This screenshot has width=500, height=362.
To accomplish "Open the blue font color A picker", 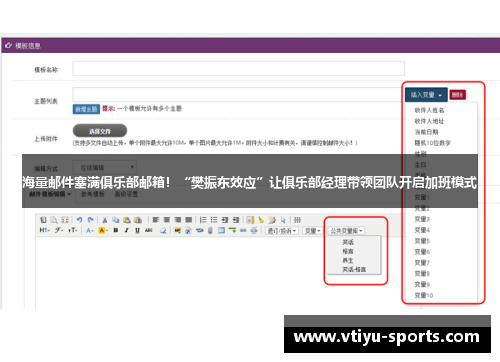I will point(90,230).
